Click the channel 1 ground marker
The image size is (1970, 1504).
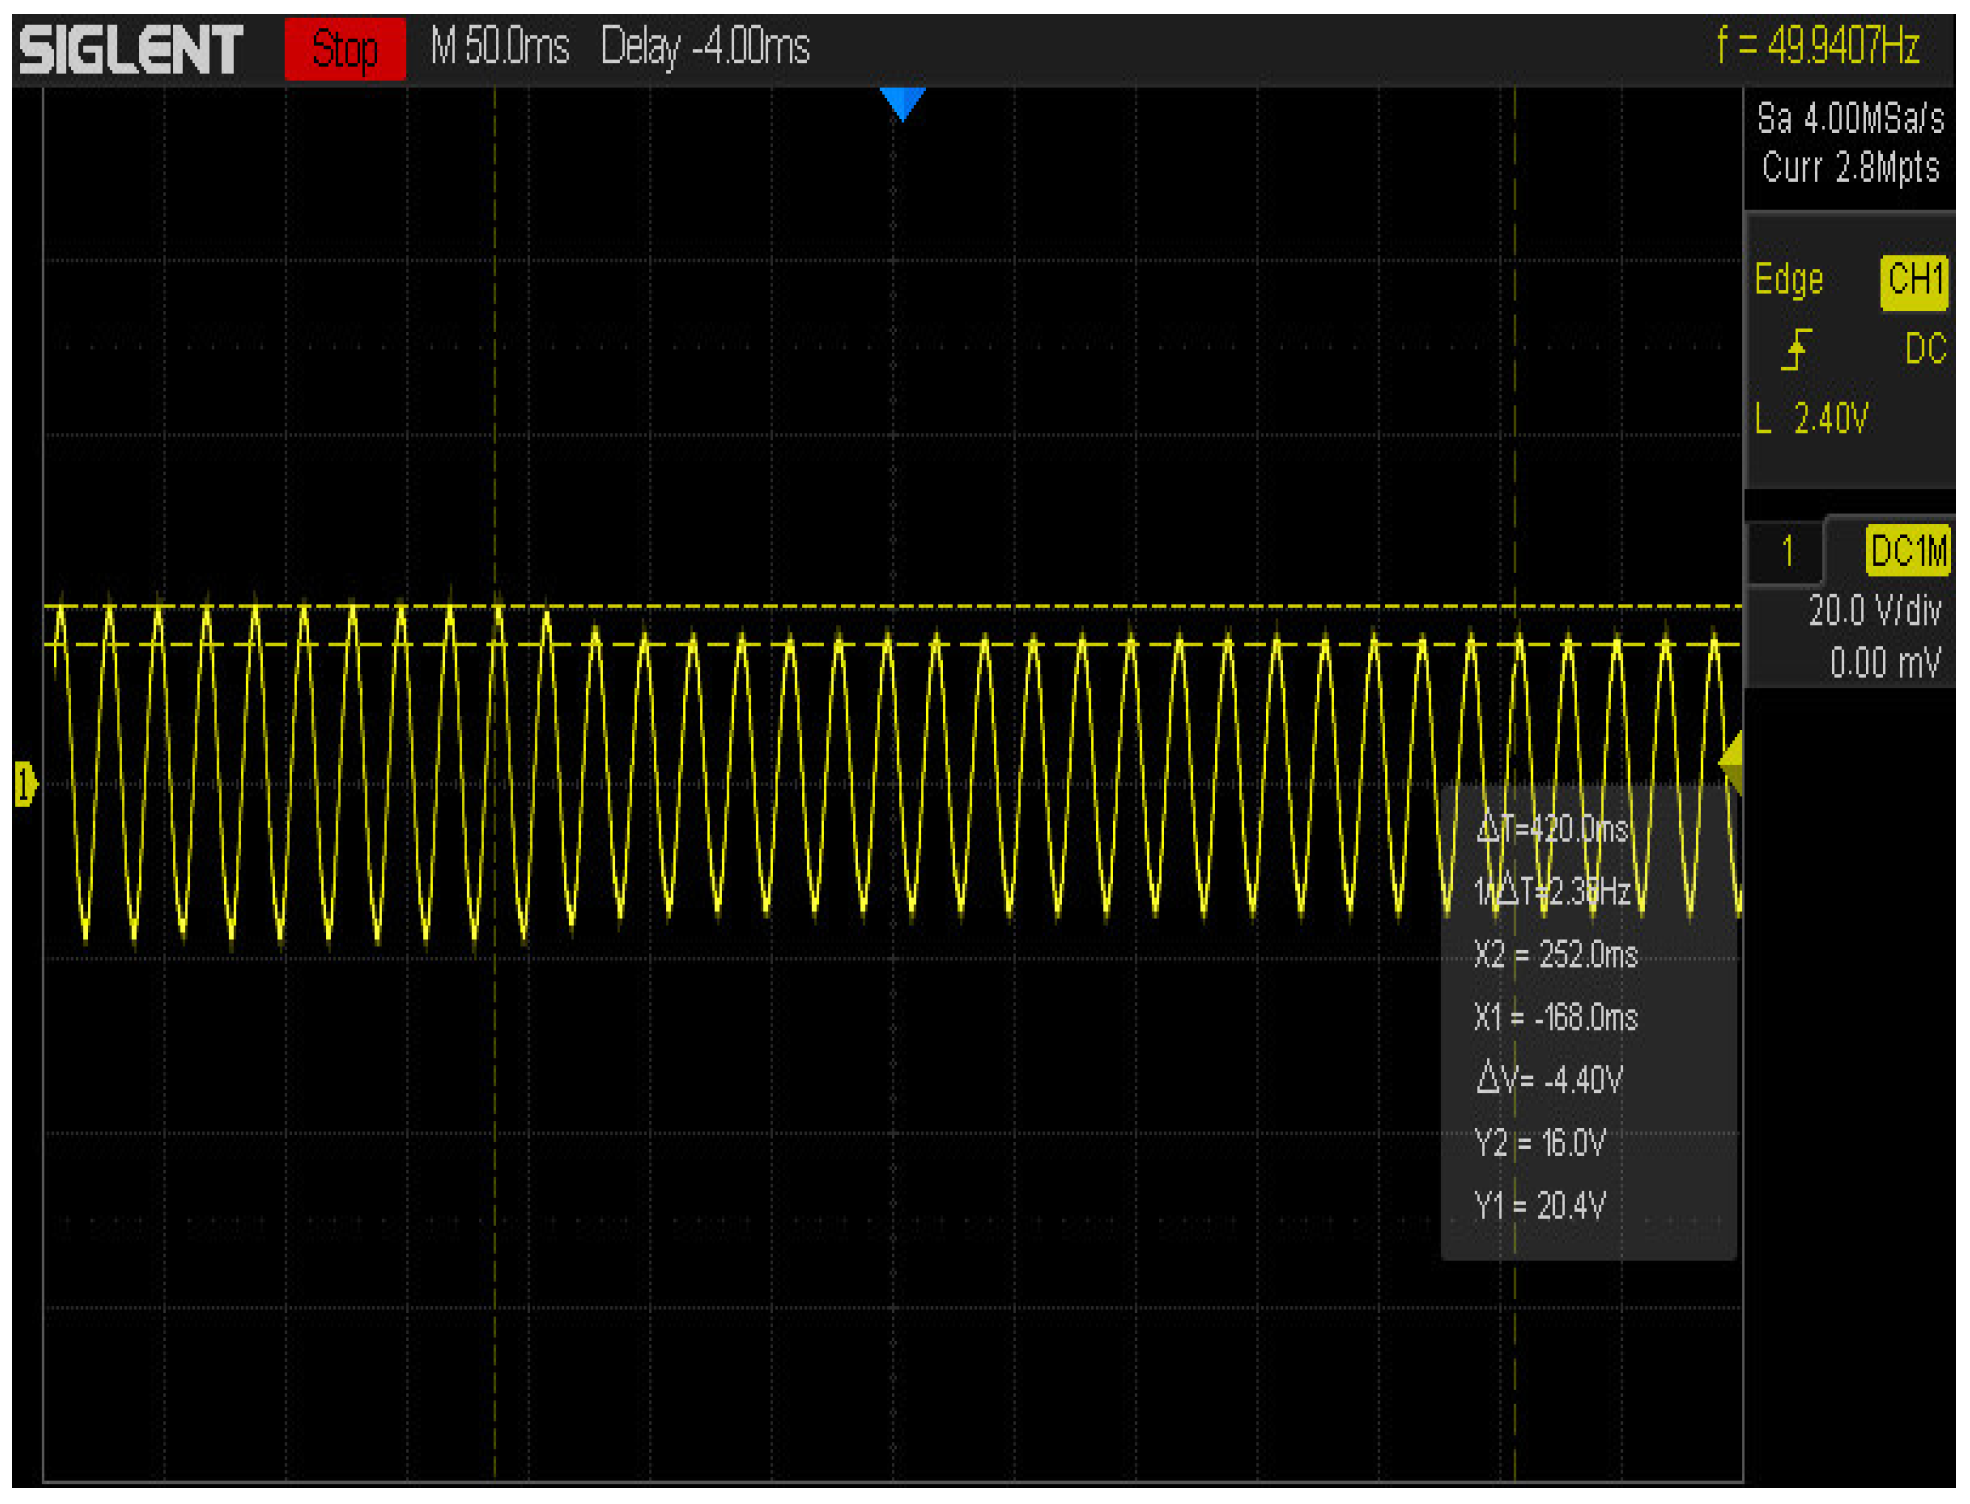[x=26, y=784]
